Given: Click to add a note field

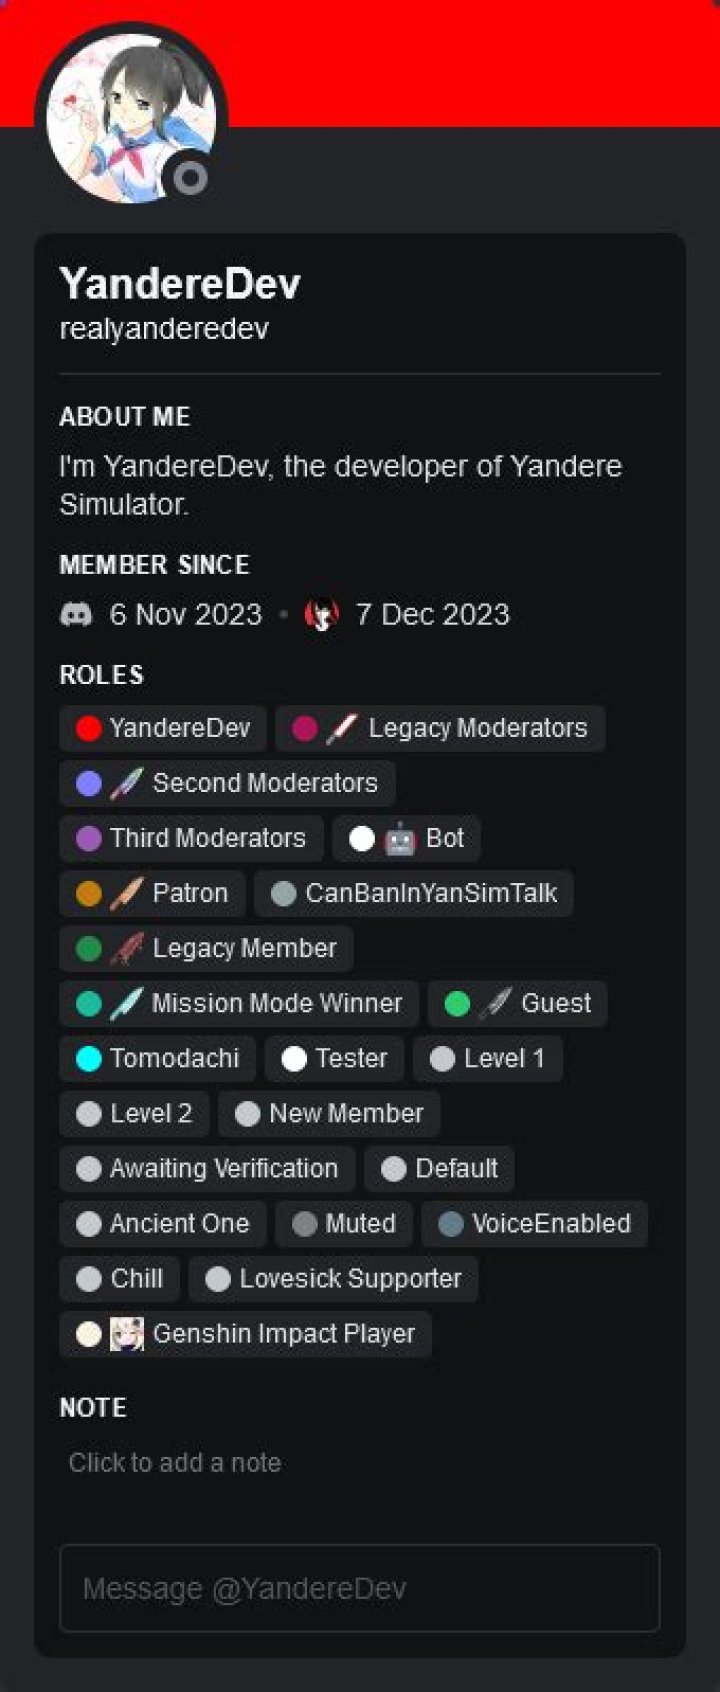Looking at the screenshot, I should click(x=175, y=1462).
